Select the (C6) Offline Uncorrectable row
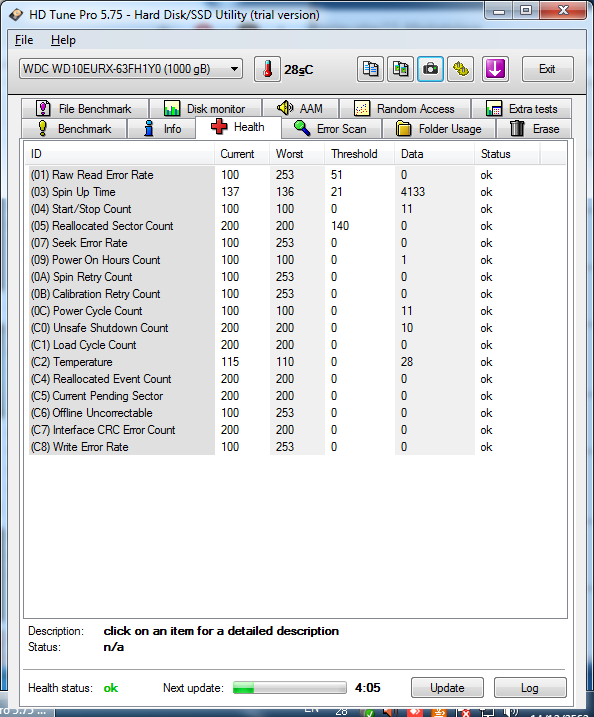594x717 pixels. 297,413
